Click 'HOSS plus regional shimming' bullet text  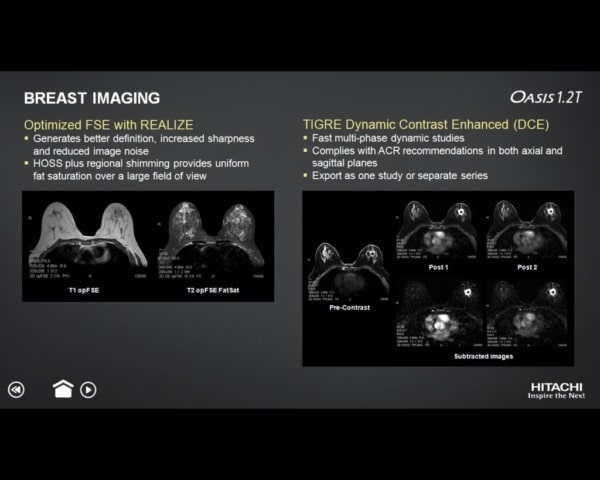click(x=141, y=170)
